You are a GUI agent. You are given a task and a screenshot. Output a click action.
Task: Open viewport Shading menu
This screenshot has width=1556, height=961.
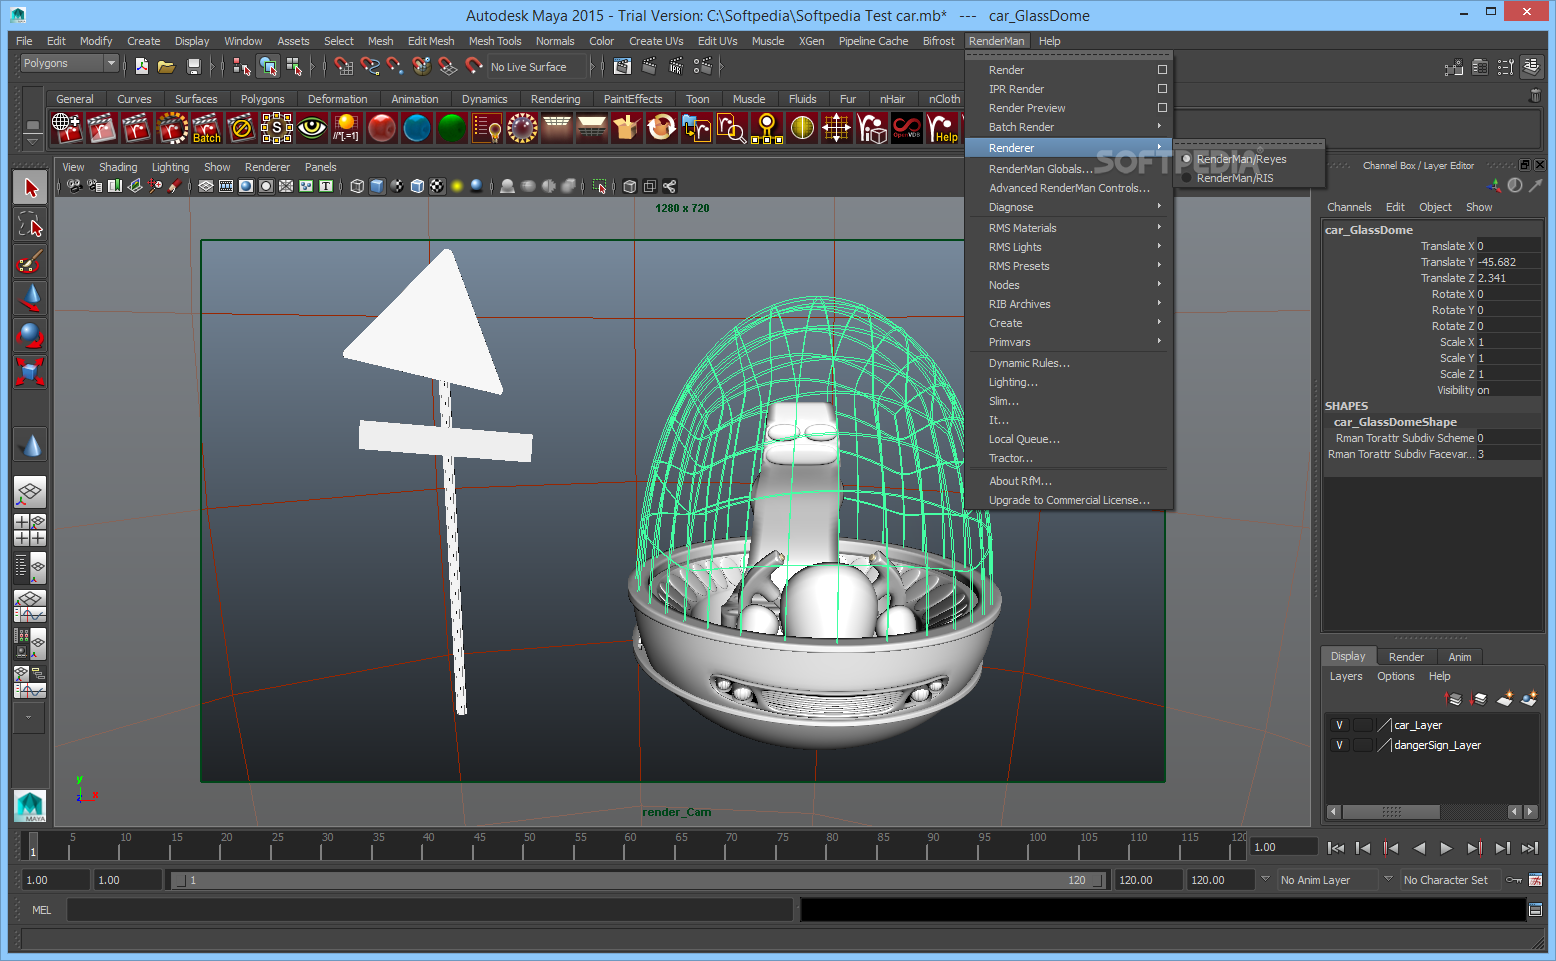click(x=118, y=167)
